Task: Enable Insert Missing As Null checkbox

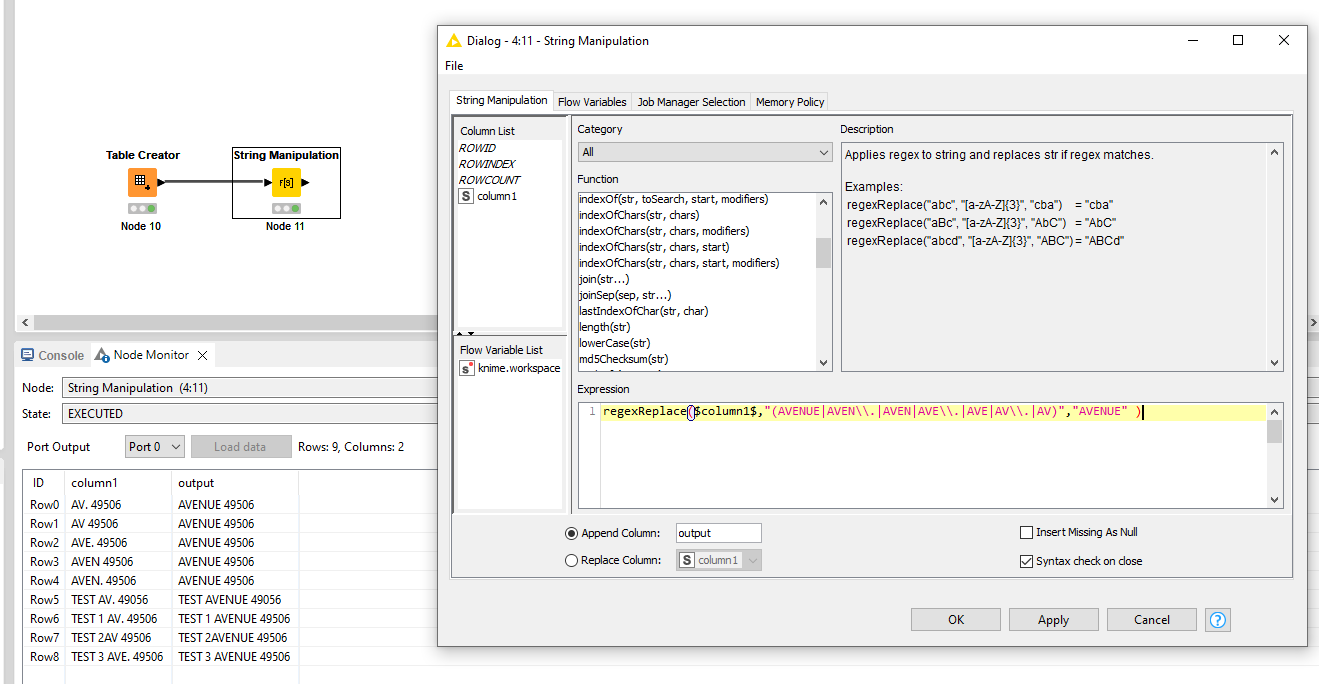Action: click(x=1026, y=532)
